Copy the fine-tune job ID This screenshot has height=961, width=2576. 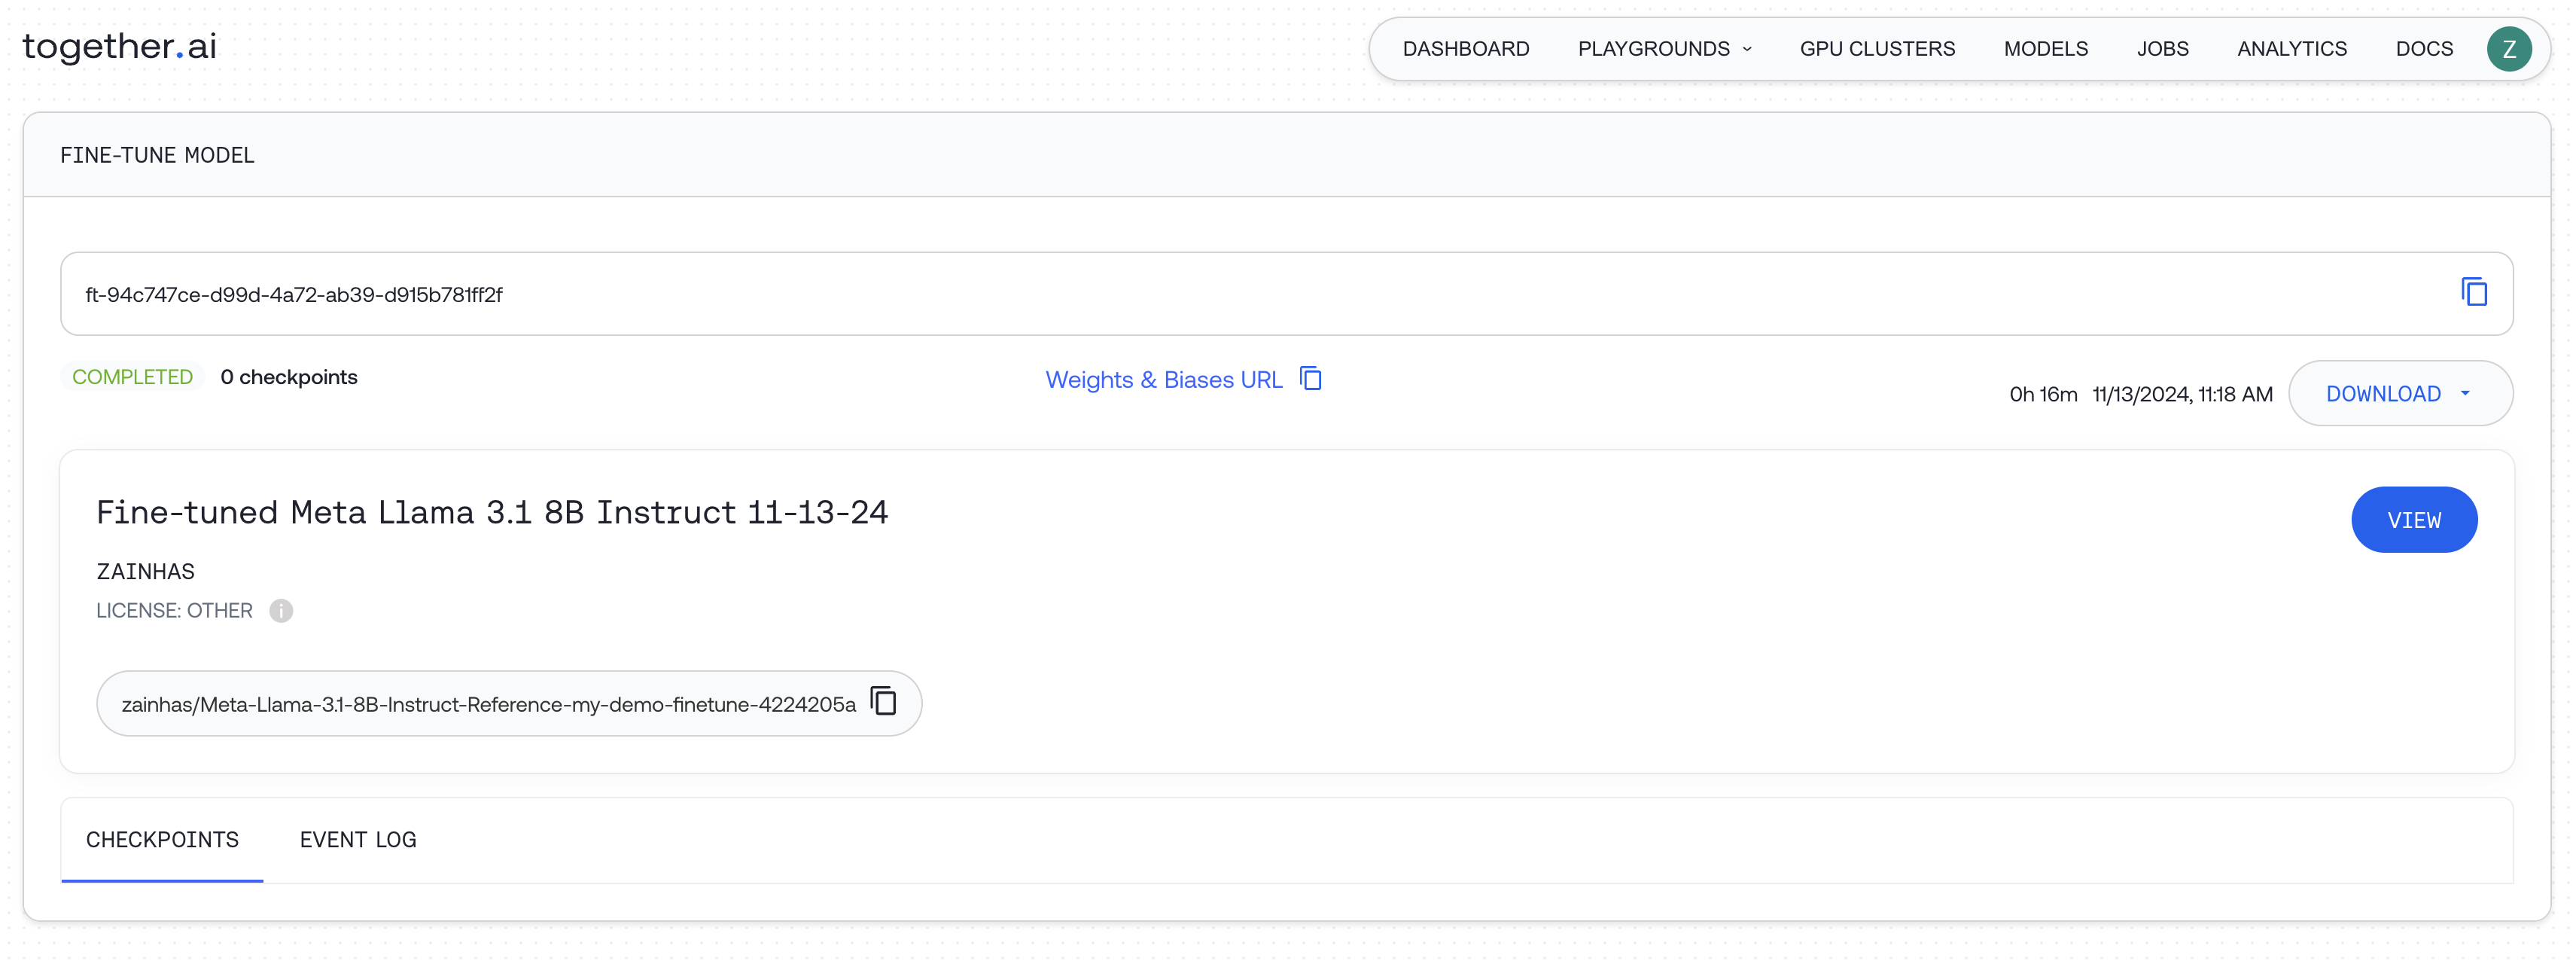point(2473,293)
